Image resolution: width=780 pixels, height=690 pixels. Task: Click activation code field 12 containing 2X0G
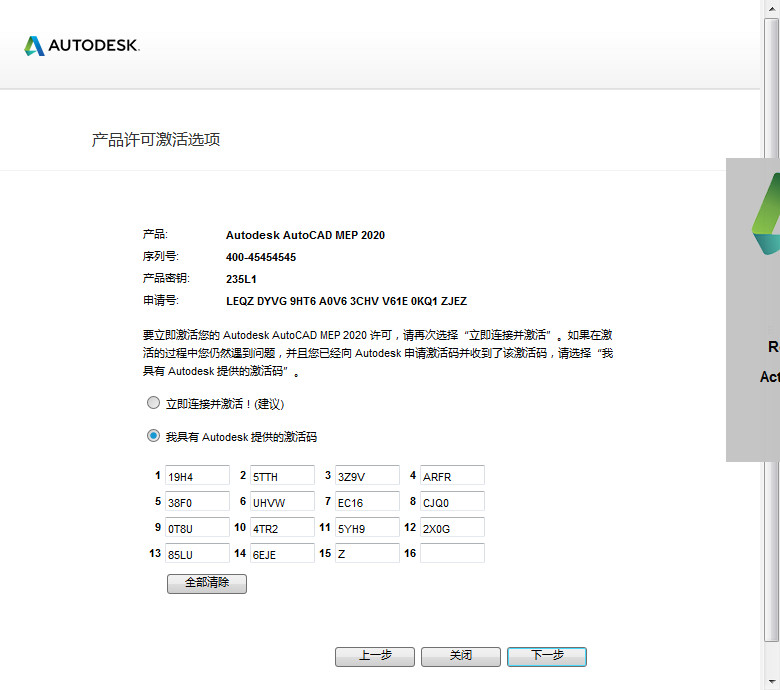coord(452,527)
